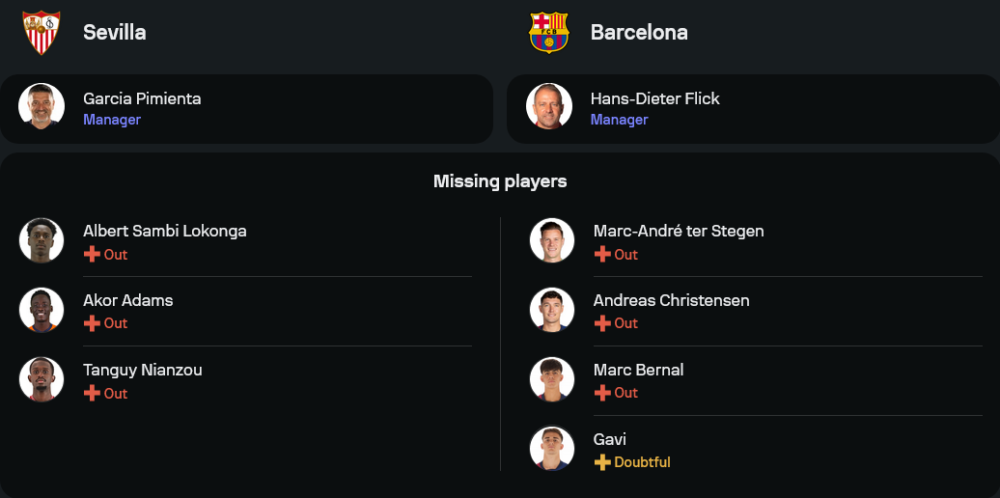This screenshot has width=1000, height=498.
Task: Open the Sevilla team name link
Action: (x=114, y=32)
